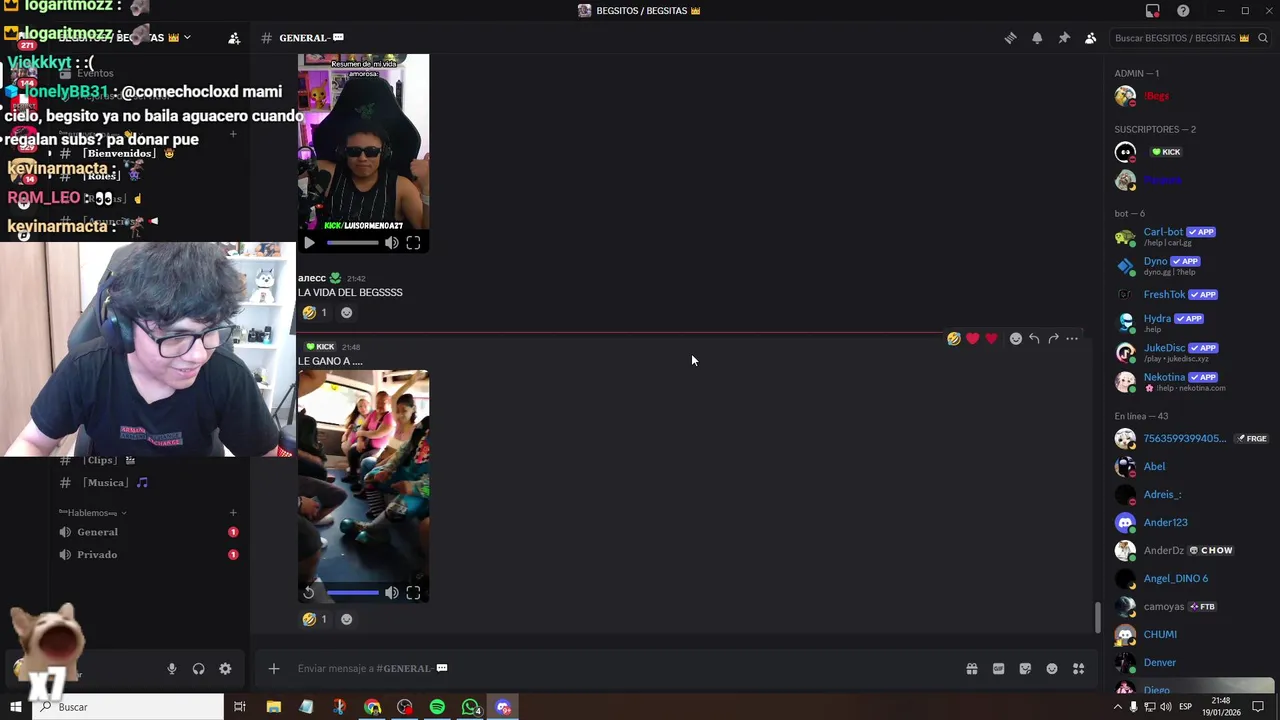Open Spotify from the taskbar

(x=437, y=707)
